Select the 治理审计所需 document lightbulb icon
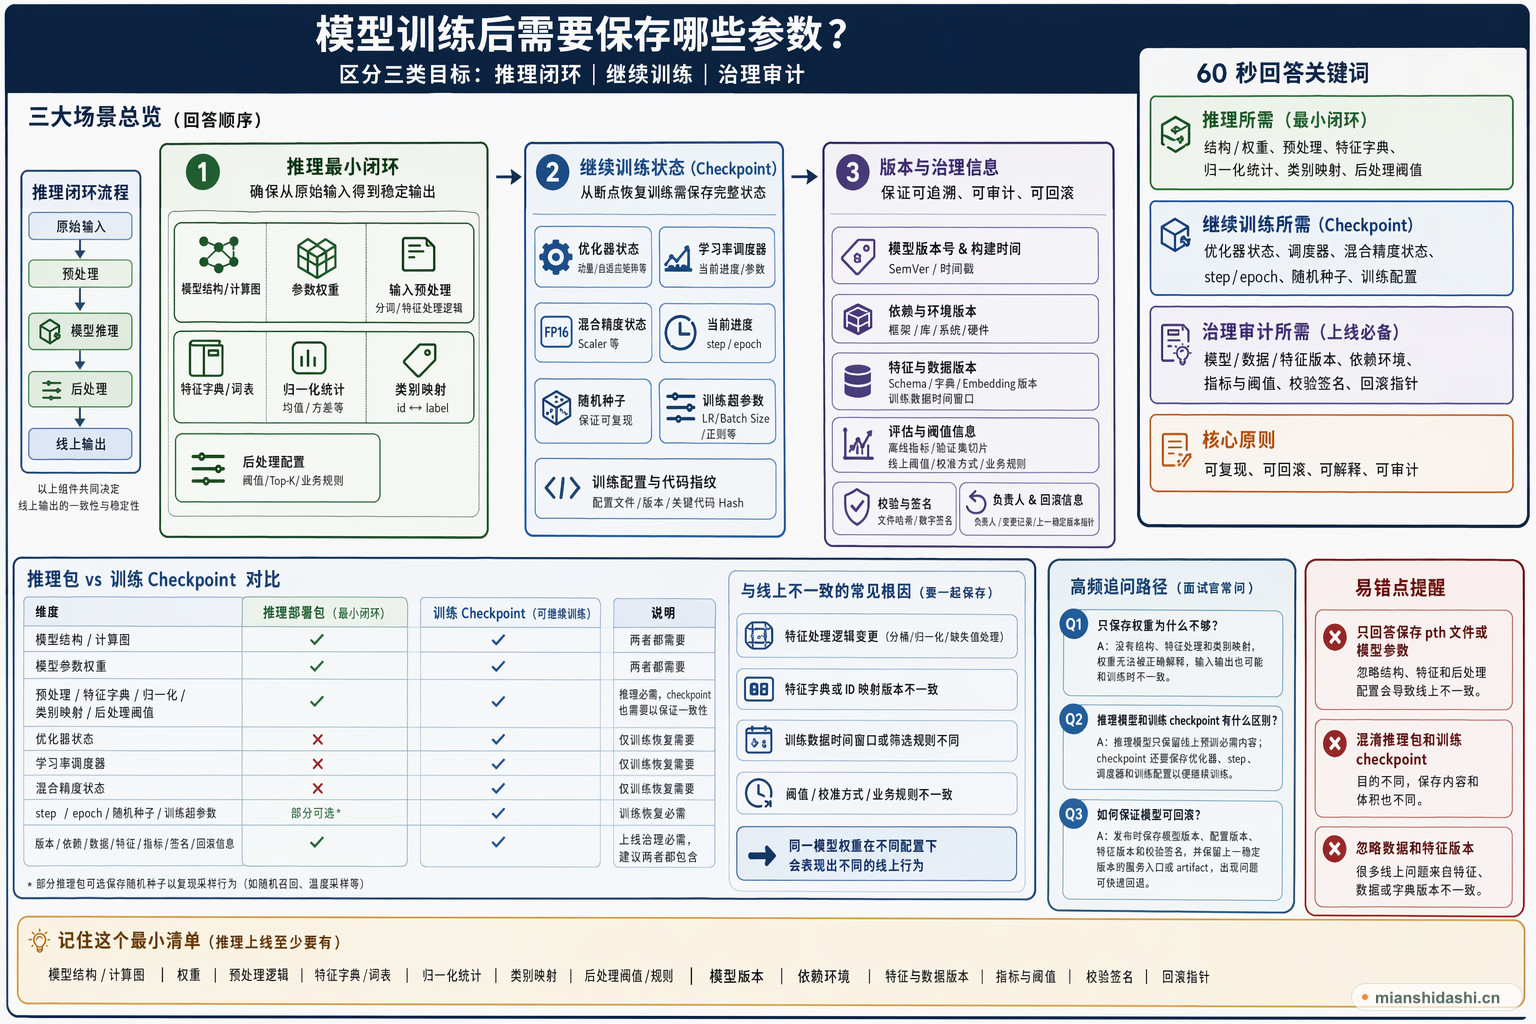1536x1024 pixels. [x=1175, y=343]
